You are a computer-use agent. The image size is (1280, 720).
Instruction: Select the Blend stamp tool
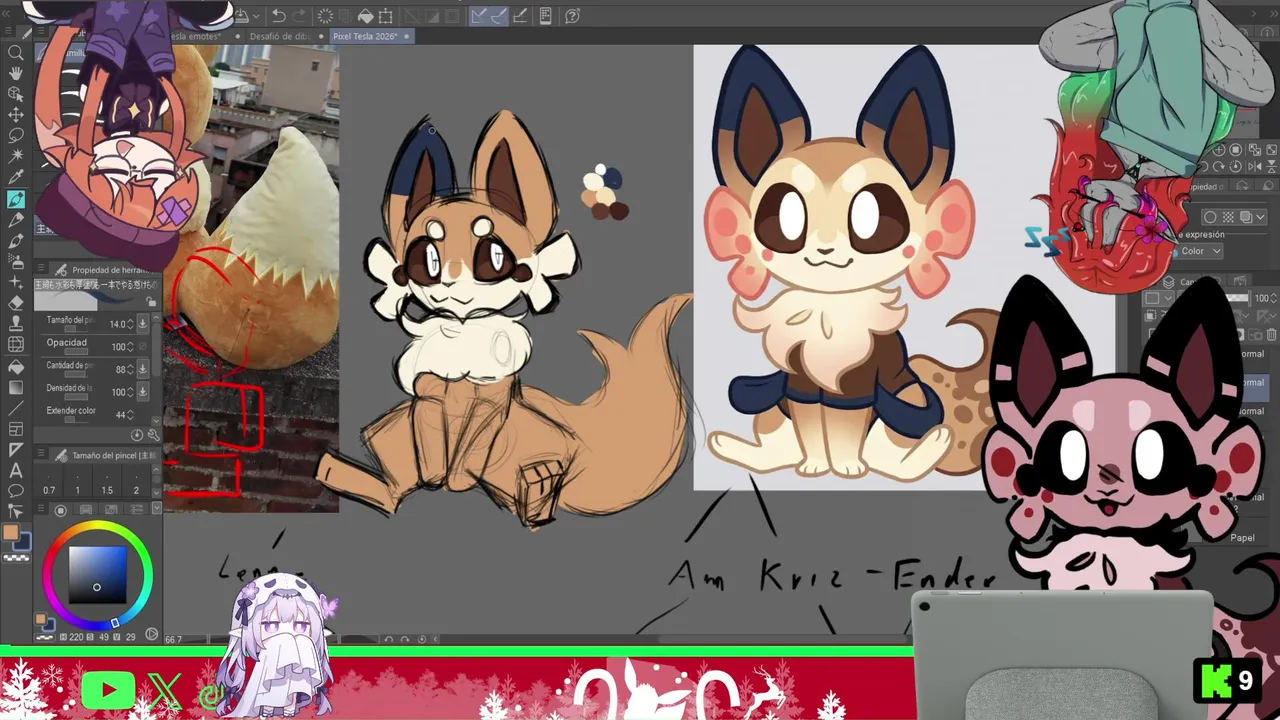coord(16,324)
